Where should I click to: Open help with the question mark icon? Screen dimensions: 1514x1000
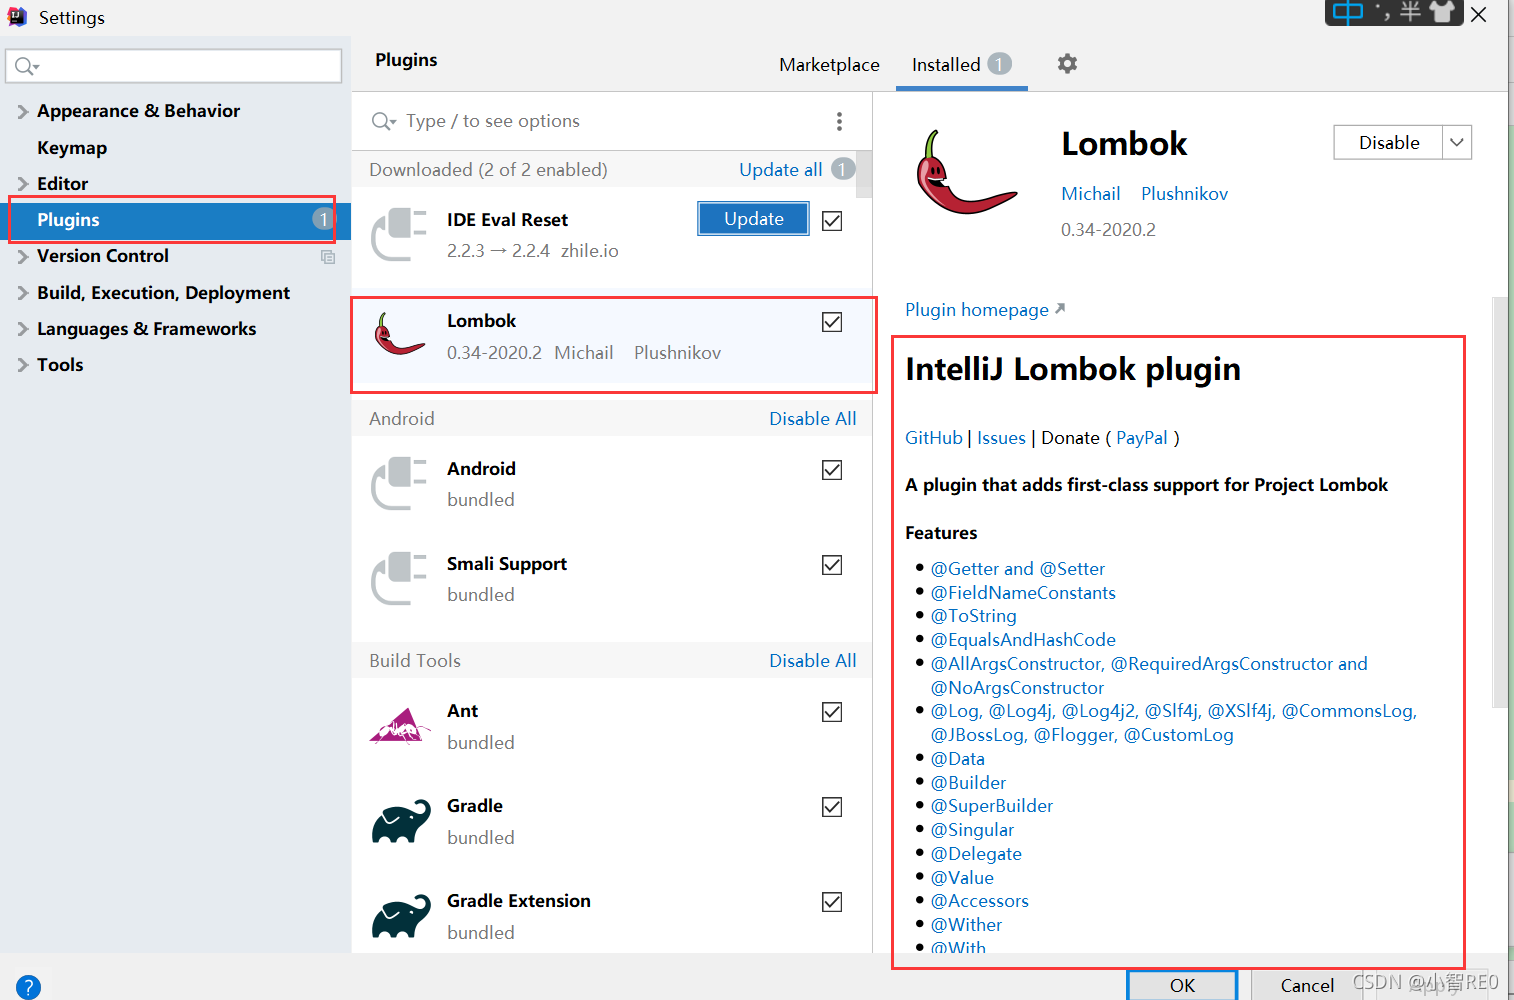28,987
